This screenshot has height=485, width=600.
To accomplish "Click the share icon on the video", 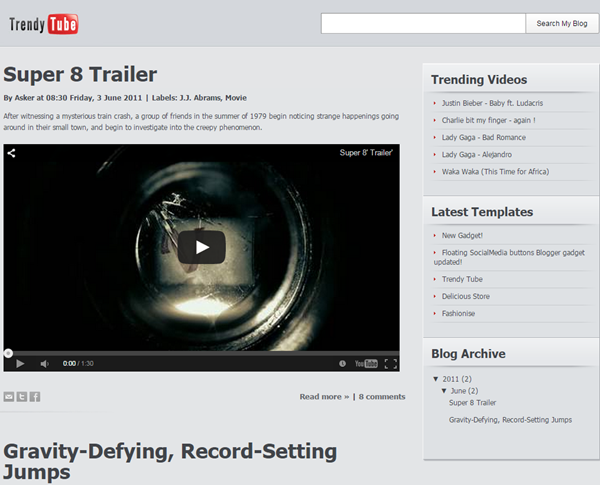I will [x=11, y=153].
